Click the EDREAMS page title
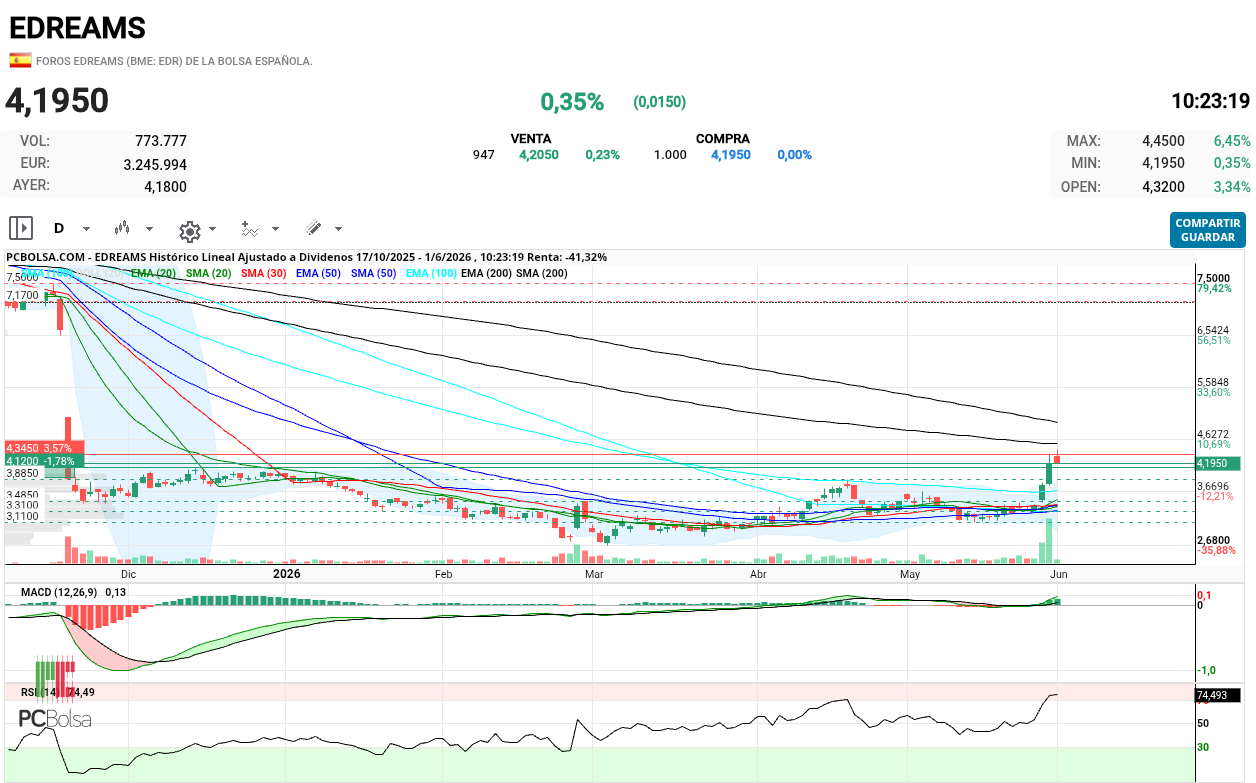Image resolution: width=1256 pixels, height=783 pixels. 77,28
